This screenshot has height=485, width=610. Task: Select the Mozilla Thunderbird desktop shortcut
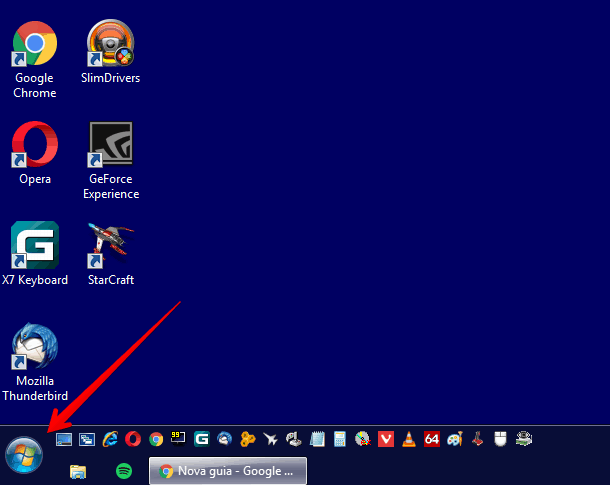(x=35, y=362)
